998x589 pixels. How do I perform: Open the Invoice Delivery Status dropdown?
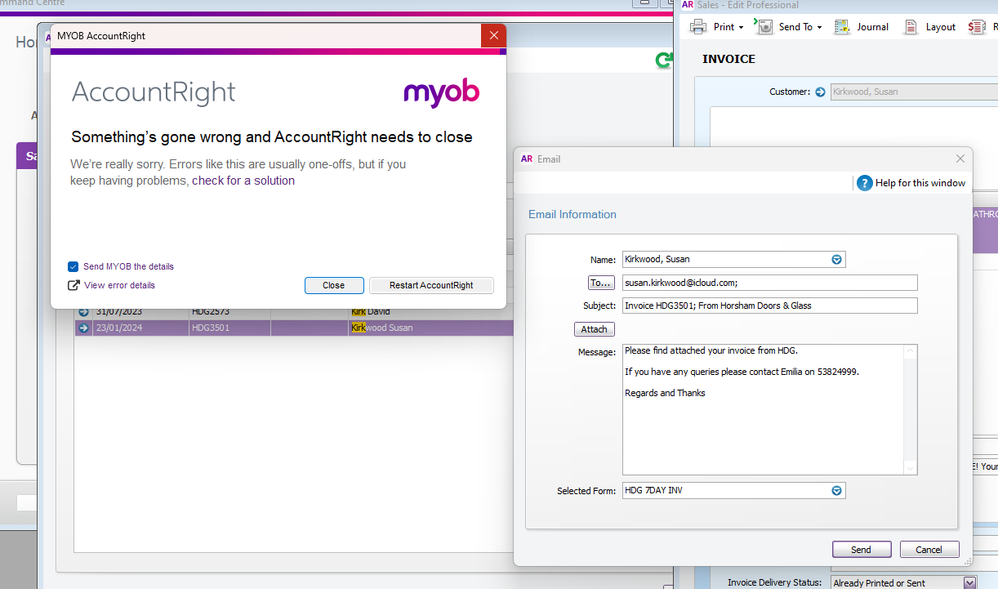coord(969,583)
